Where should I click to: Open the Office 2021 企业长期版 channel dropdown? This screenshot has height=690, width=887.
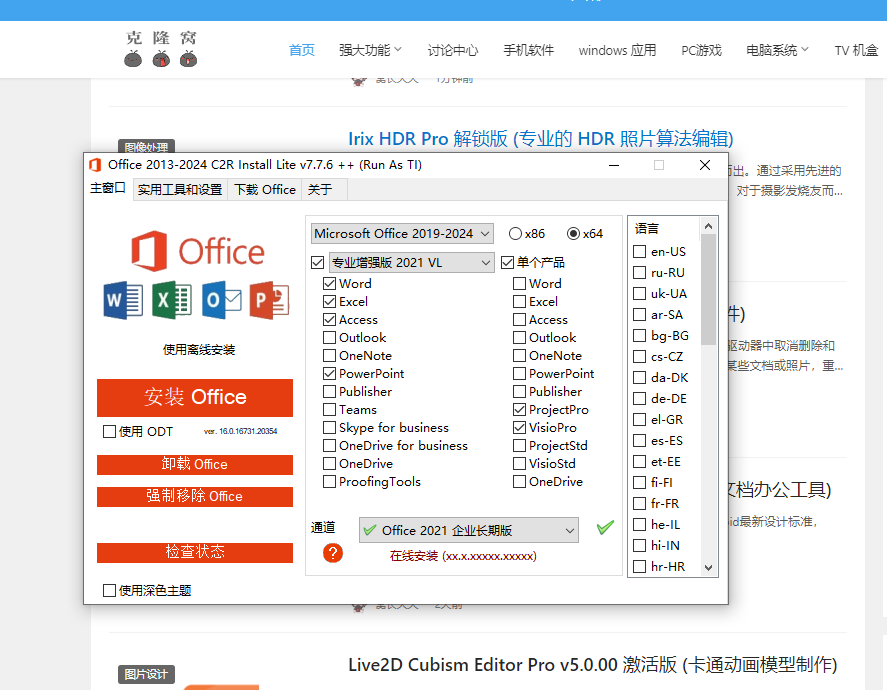pos(469,530)
